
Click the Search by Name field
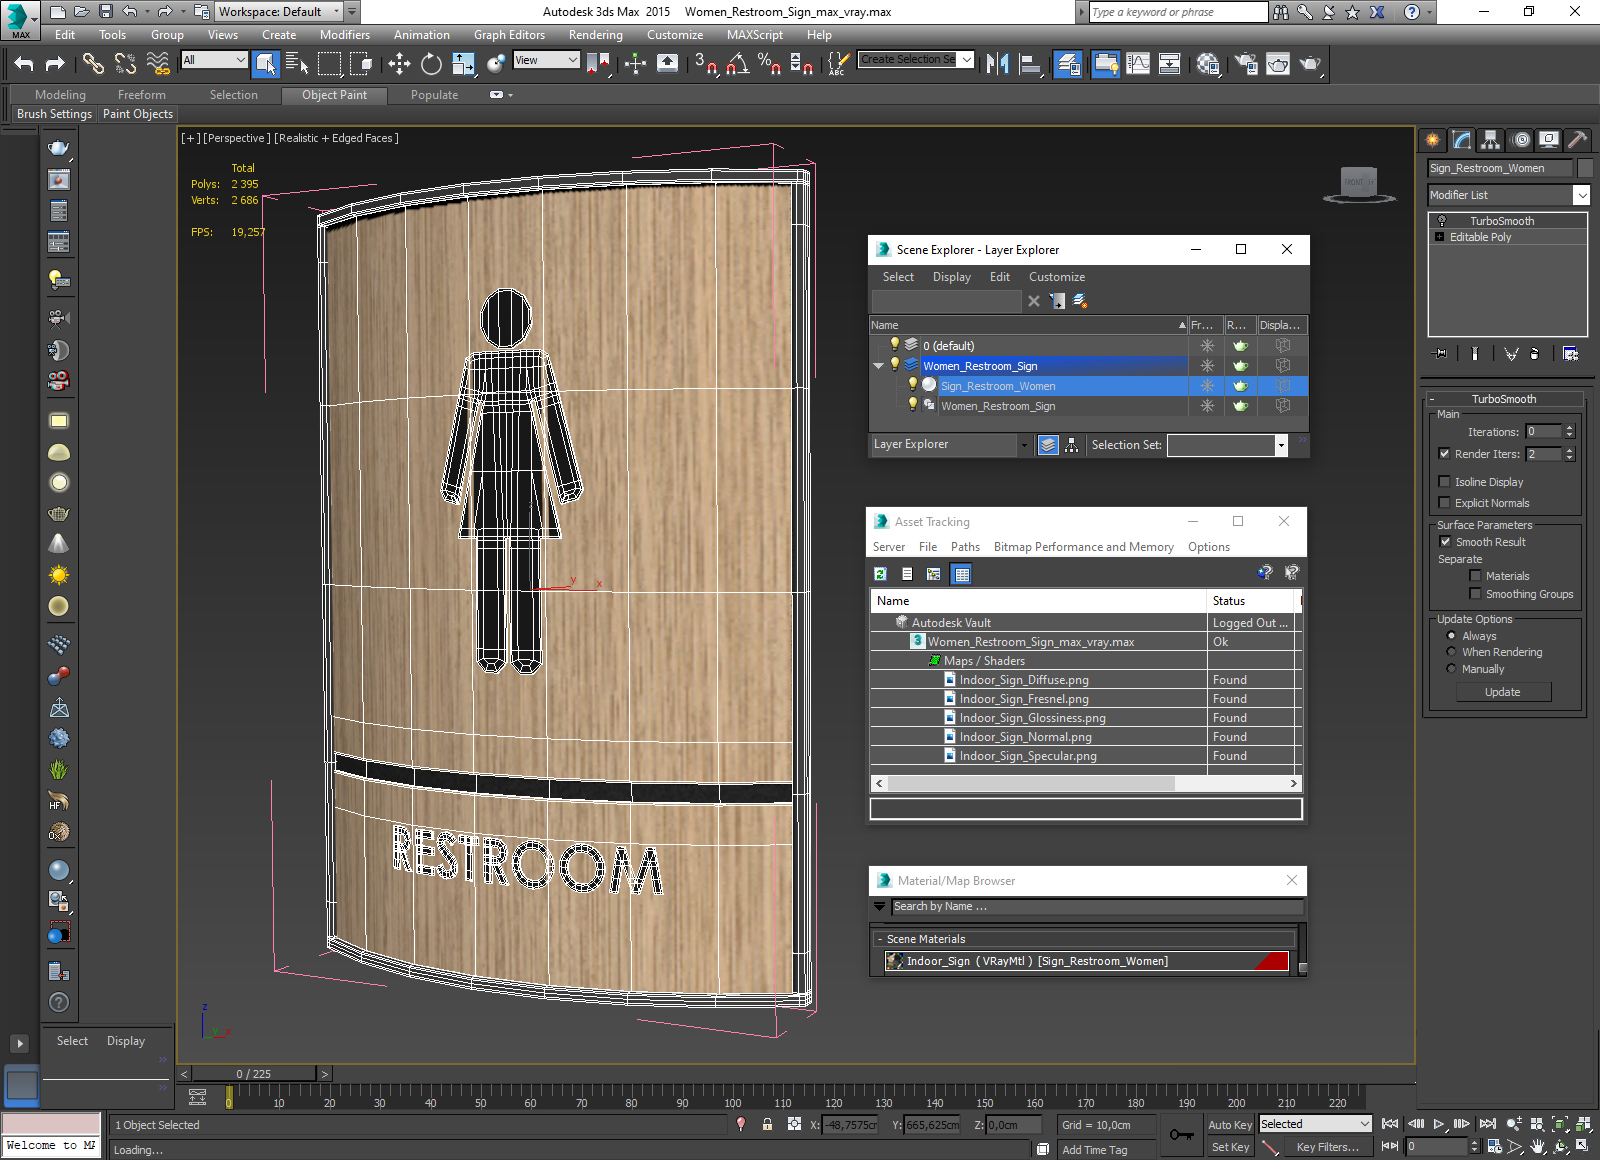coord(1097,907)
